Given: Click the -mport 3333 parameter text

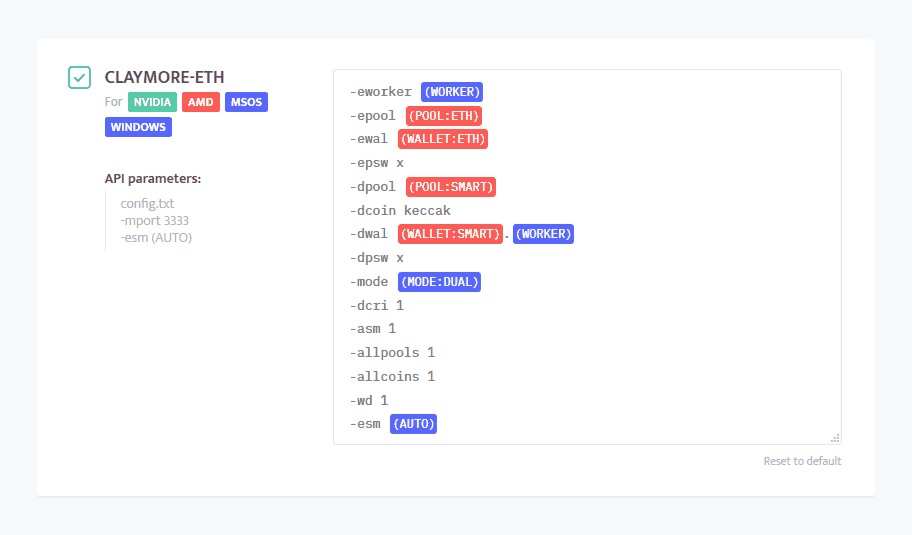Looking at the screenshot, I should 155,220.
